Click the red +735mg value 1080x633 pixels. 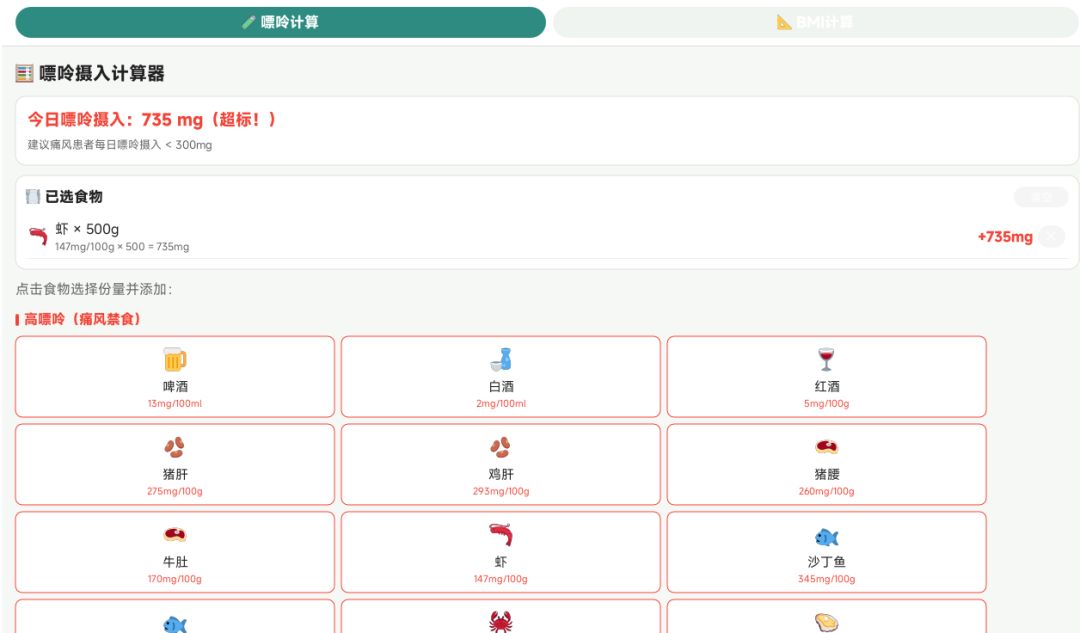[1005, 236]
